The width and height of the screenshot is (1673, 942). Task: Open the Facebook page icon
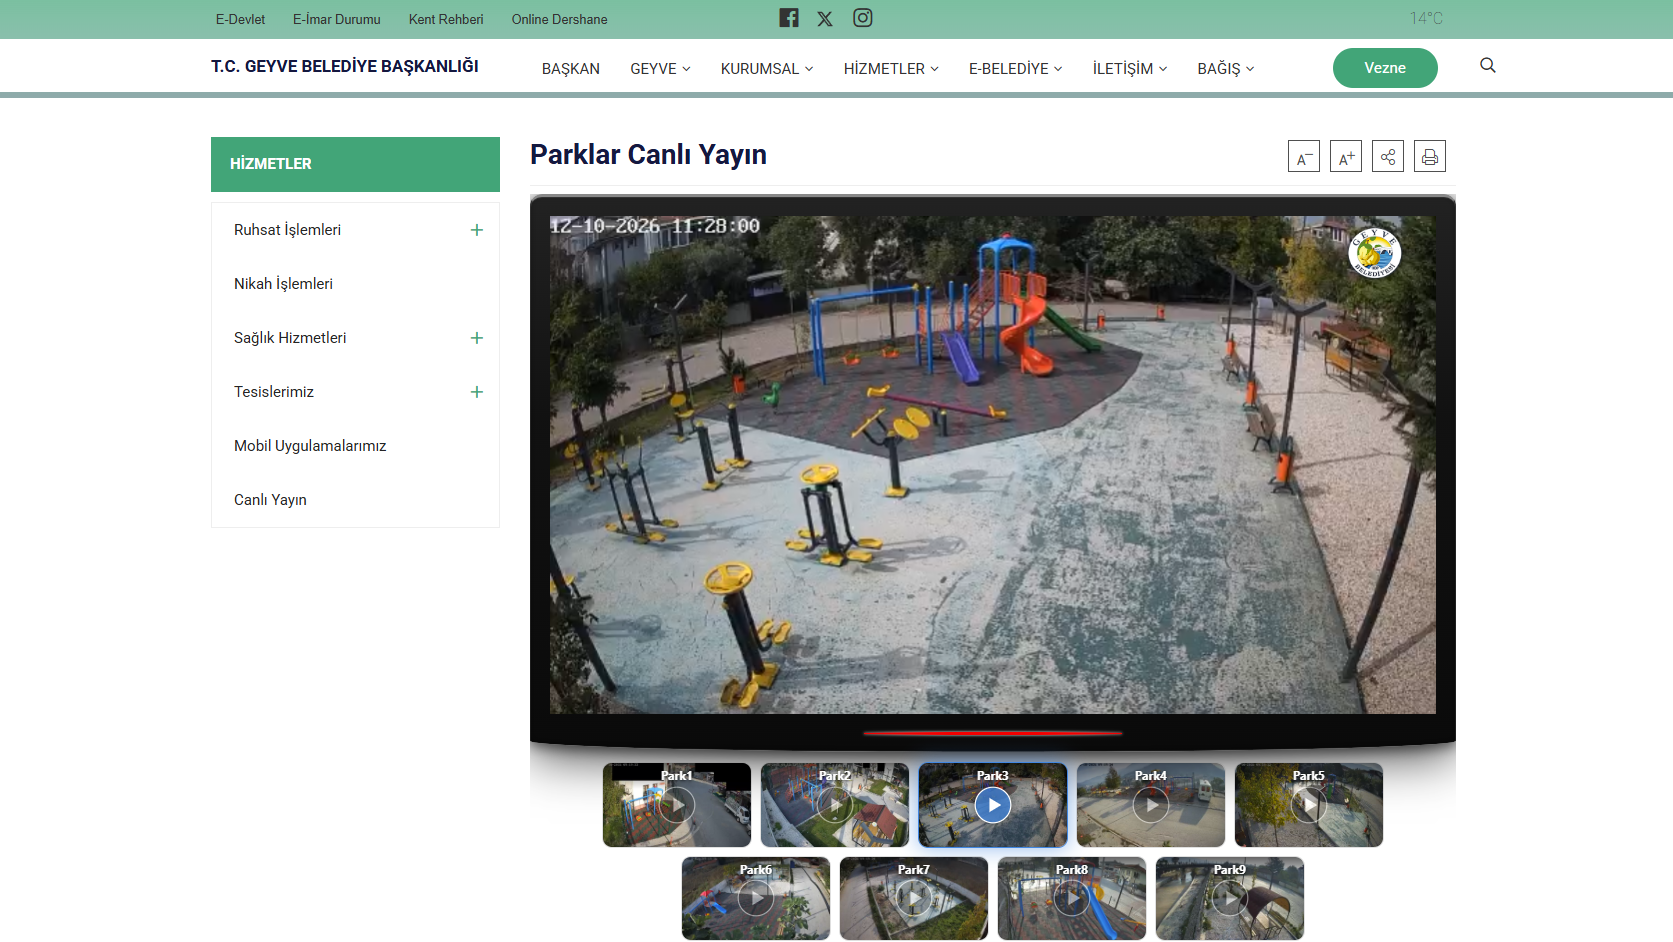(x=789, y=18)
